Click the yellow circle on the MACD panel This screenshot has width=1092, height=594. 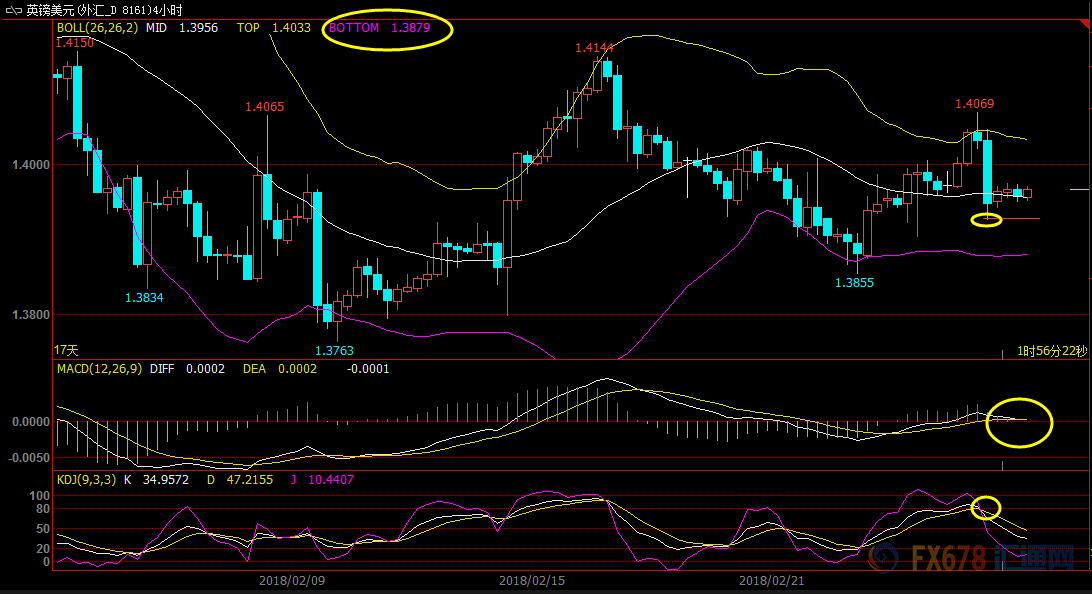[1019, 421]
